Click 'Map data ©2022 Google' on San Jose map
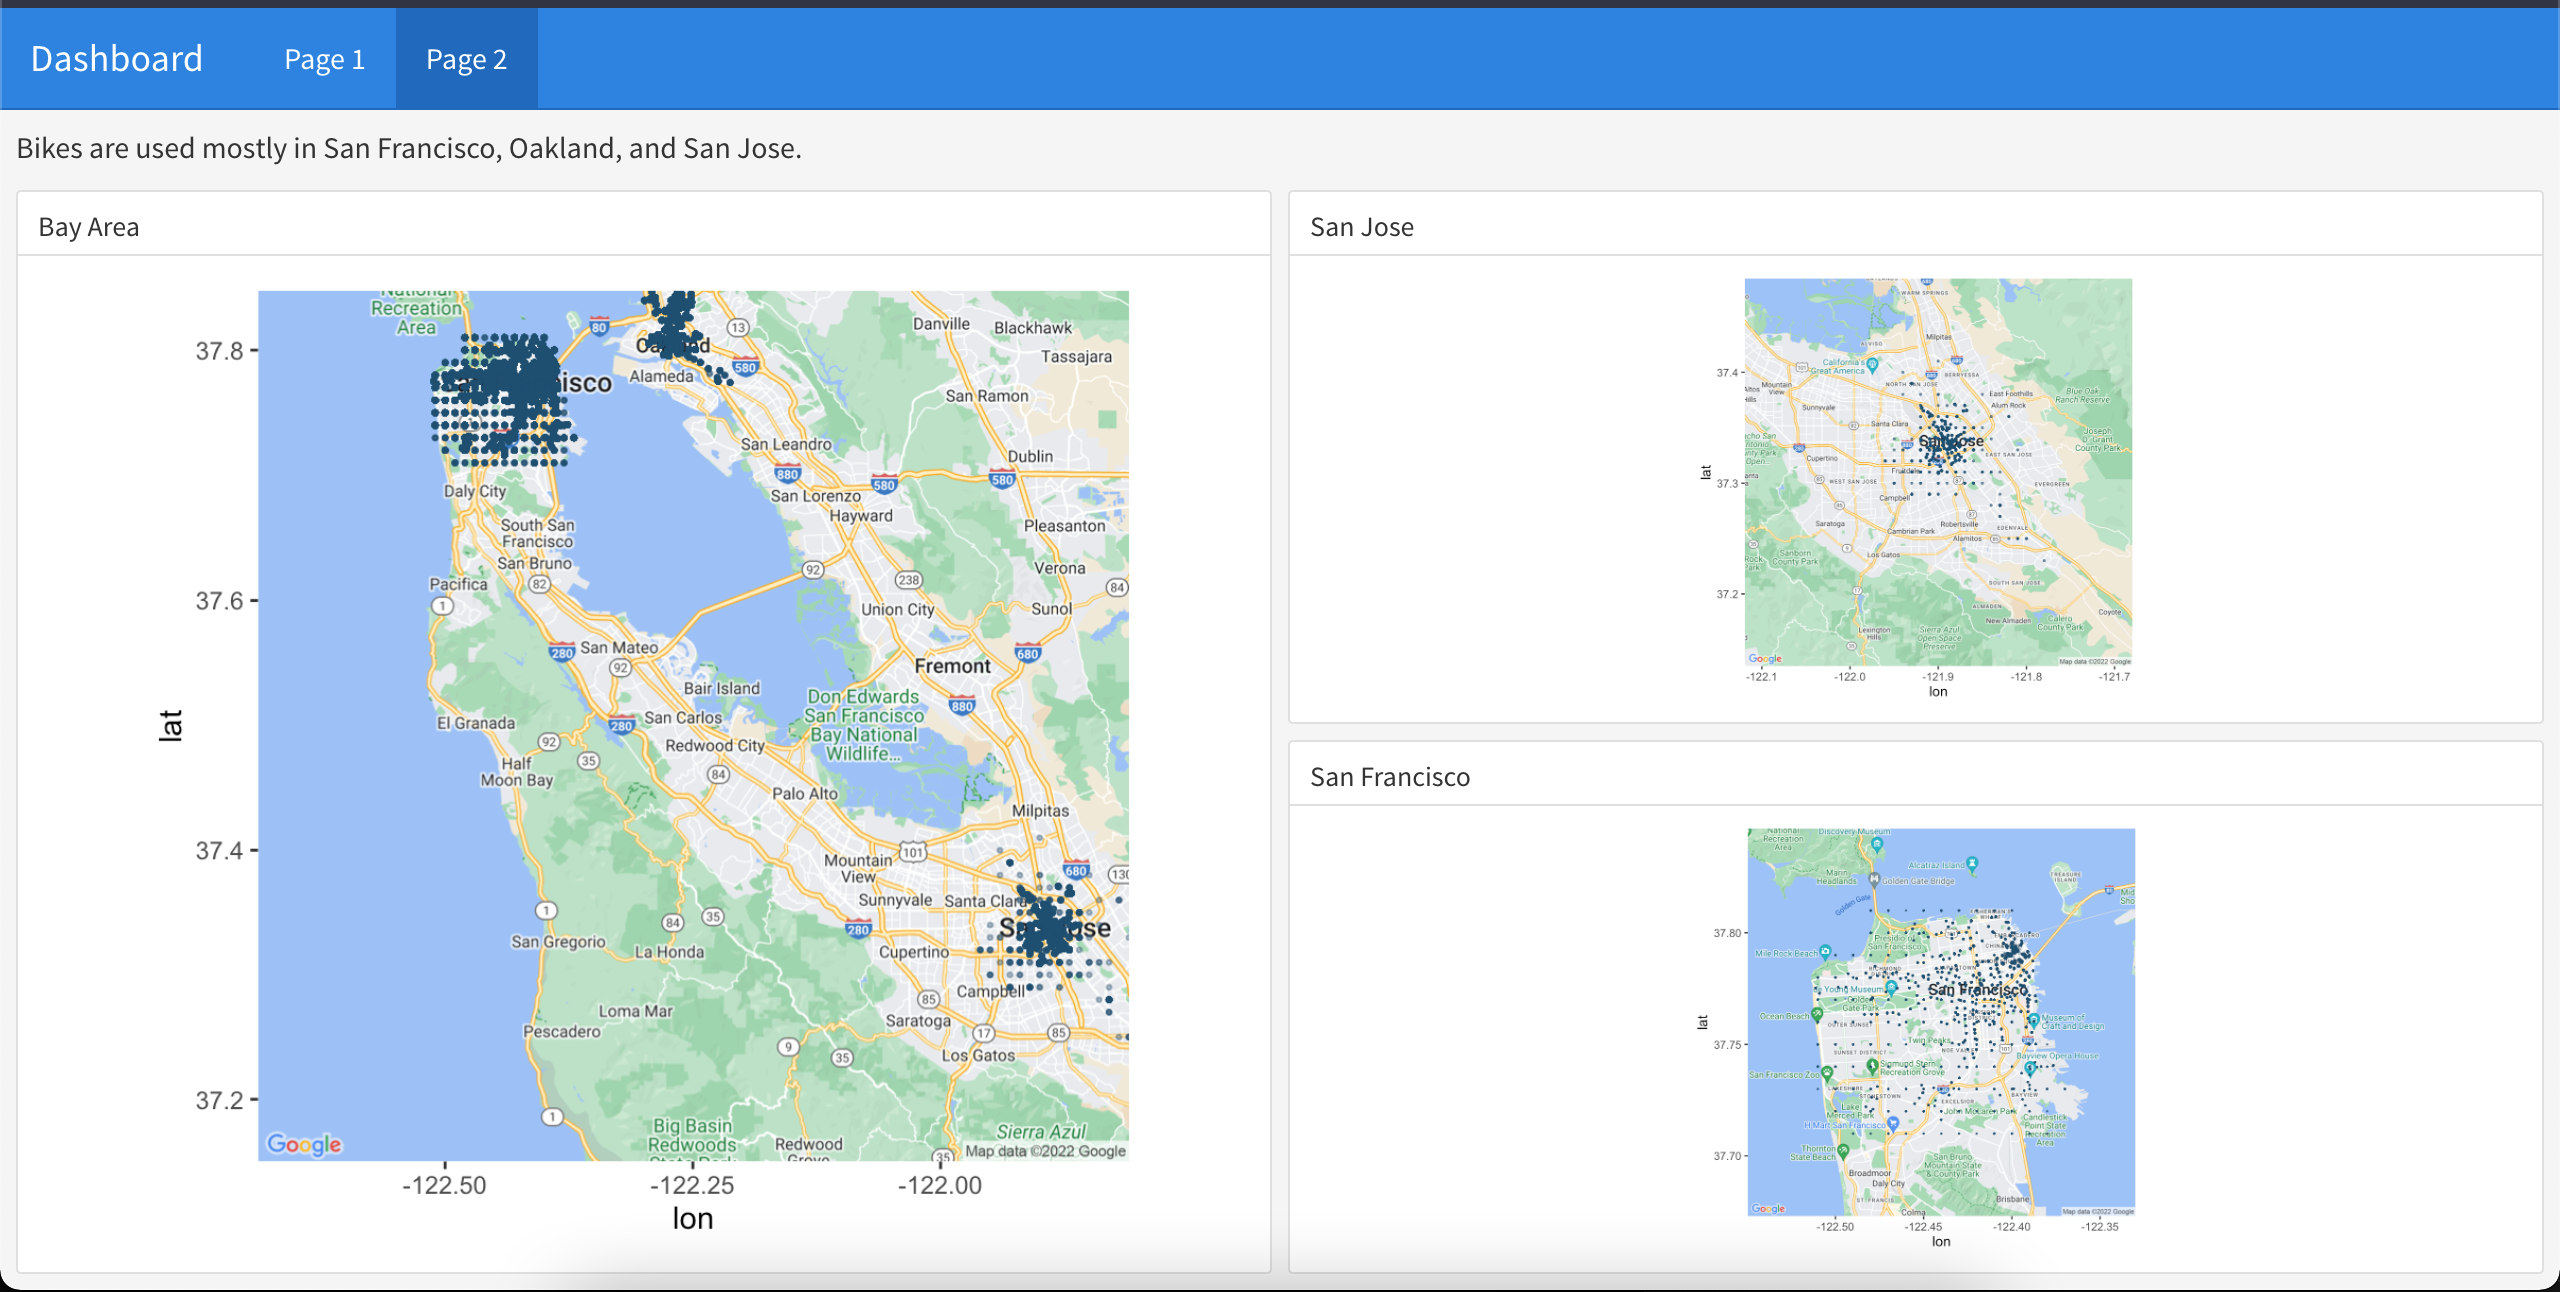This screenshot has height=1292, width=2560. (2092, 659)
